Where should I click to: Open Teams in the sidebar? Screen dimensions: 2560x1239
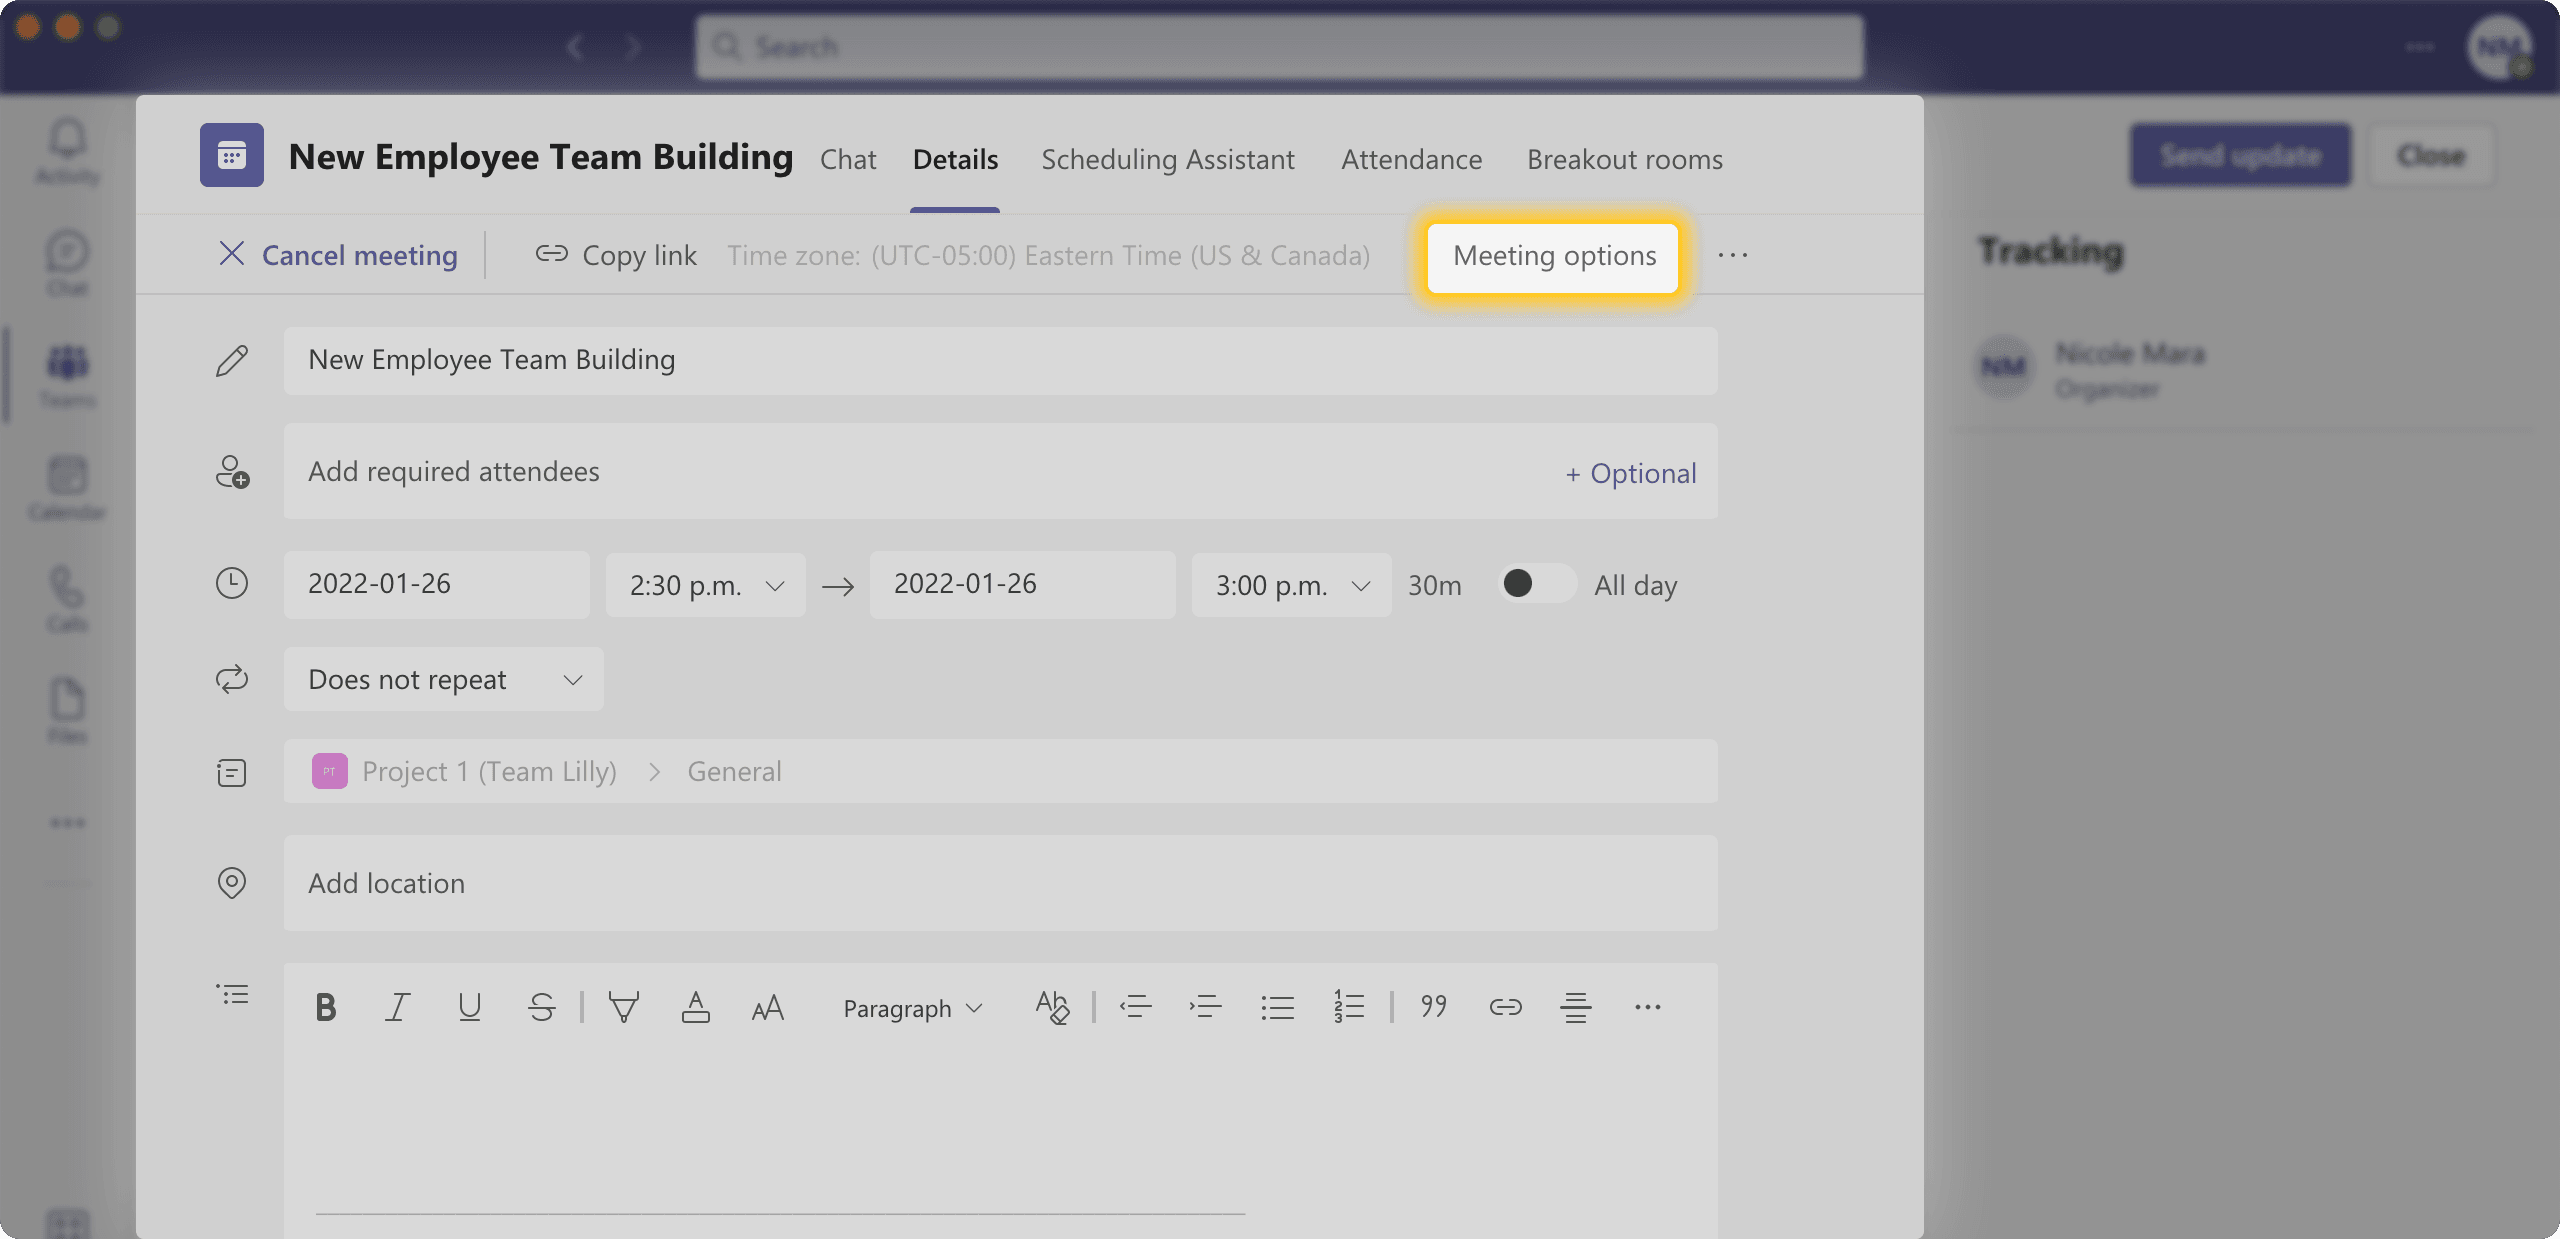[68, 376]
